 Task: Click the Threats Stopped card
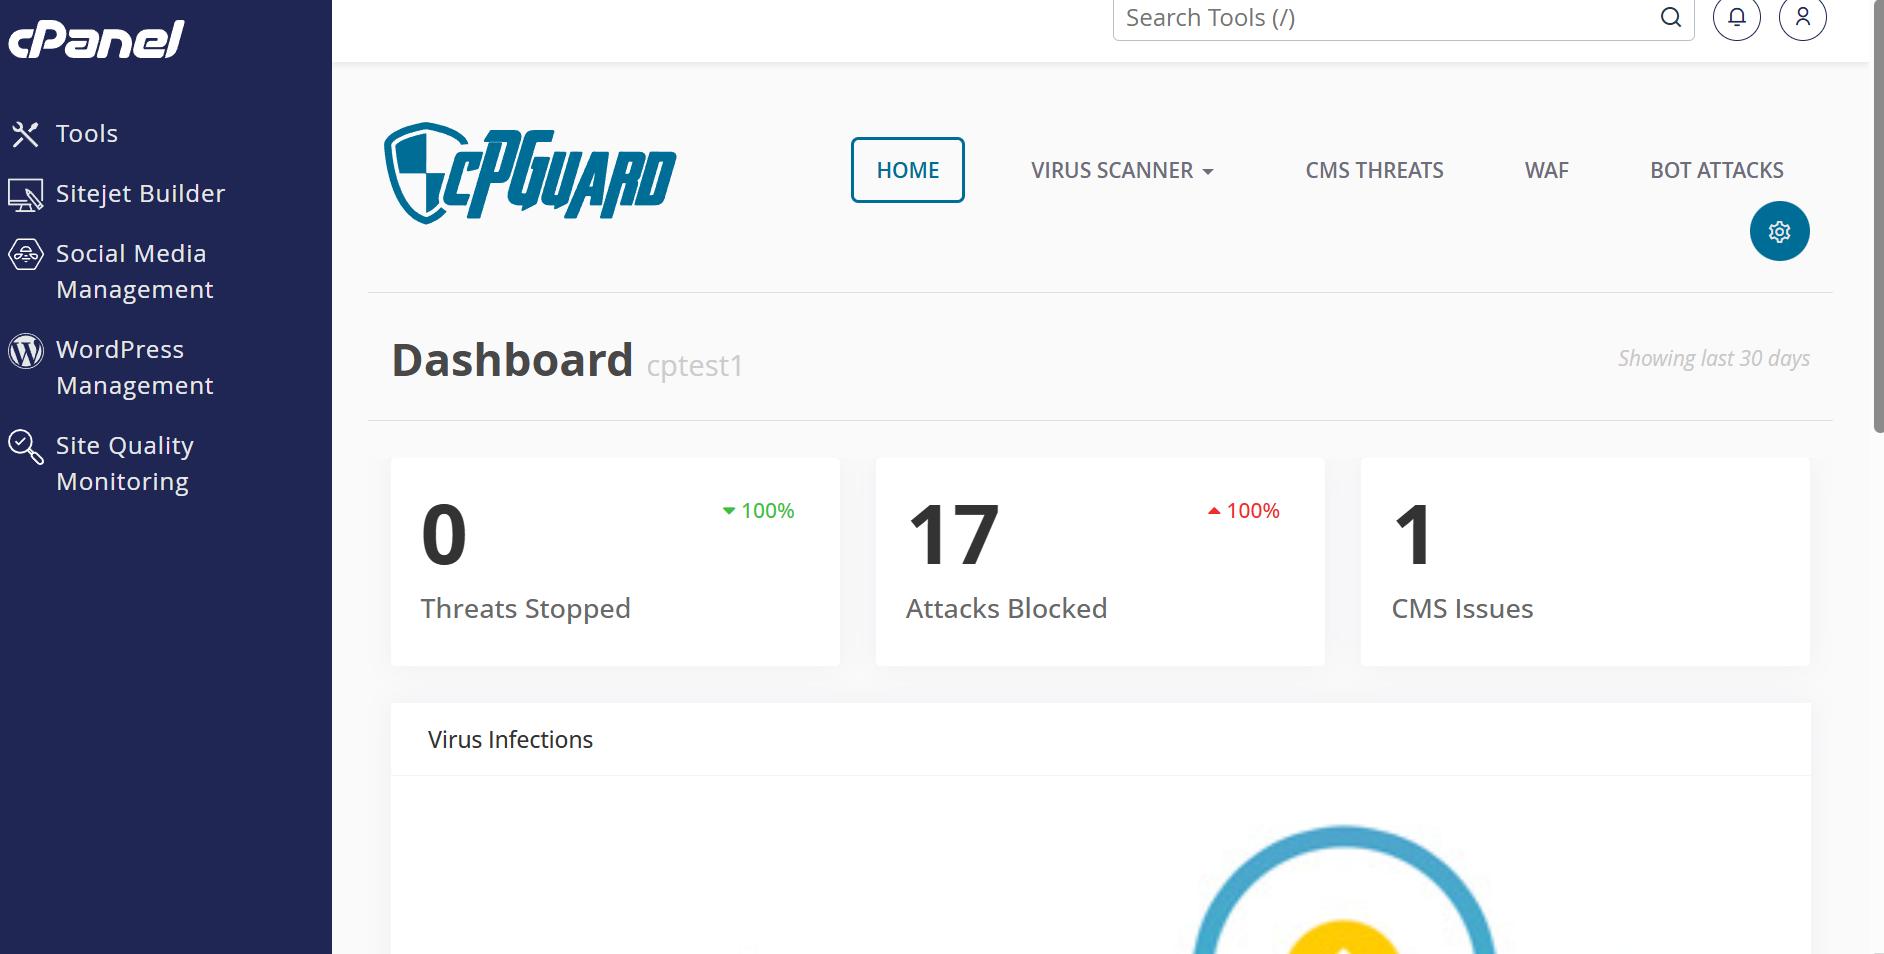click(615, 562)
